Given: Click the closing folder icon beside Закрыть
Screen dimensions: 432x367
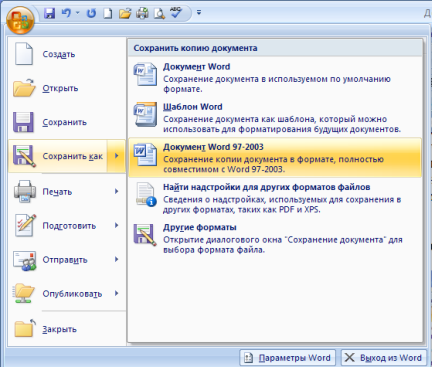Looking at the screenshot, I should tap(25, 328).
